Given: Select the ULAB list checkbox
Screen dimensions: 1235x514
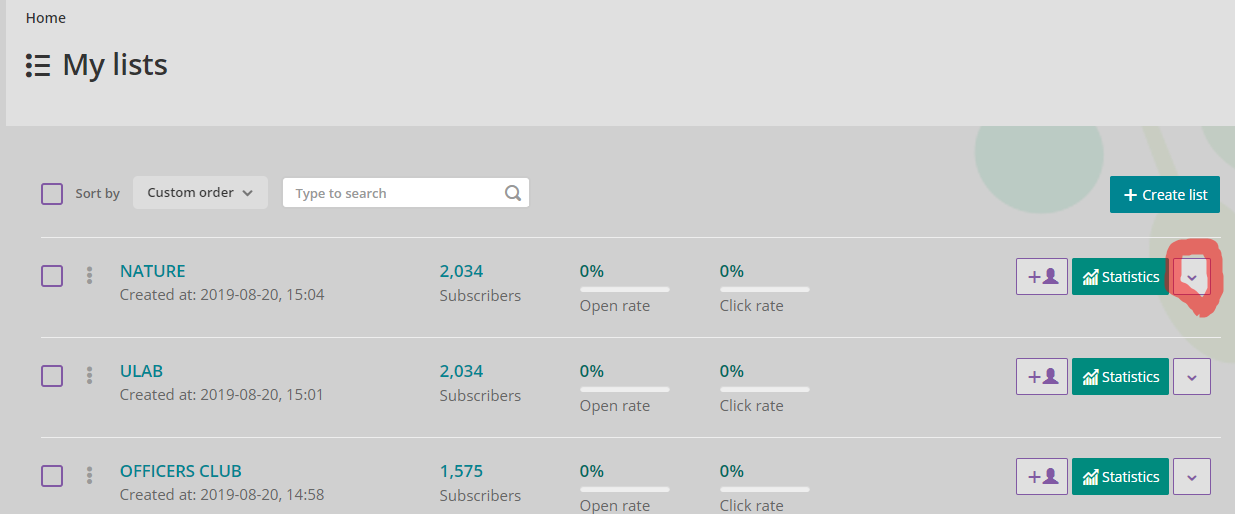Looking at the screenshot, I should [x=52, y=376].
